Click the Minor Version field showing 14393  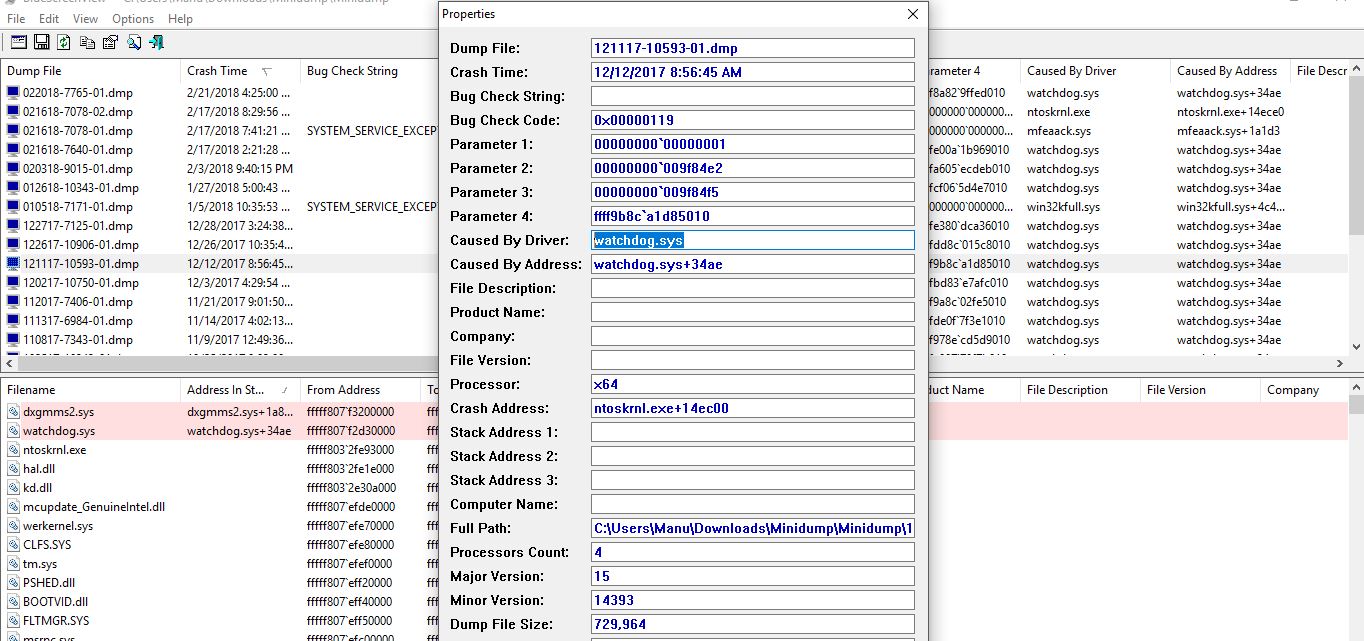point(753,600)
